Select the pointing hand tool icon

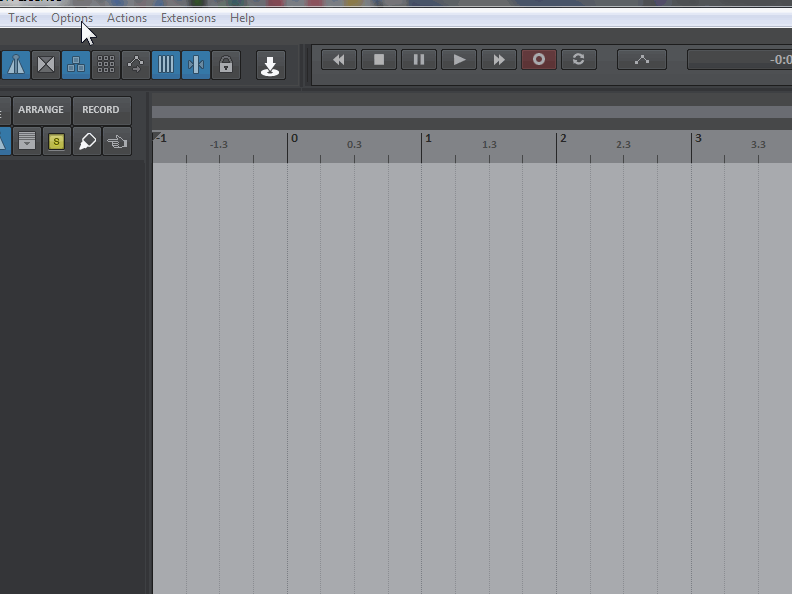coord(117,141)
